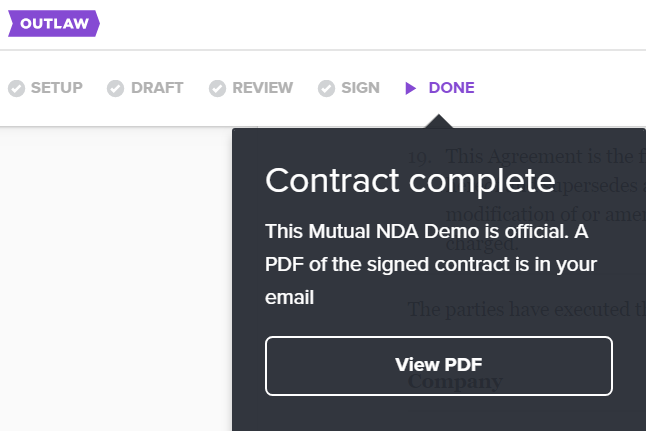Screen dimensions: 646x431
Task: Click the popup's pointer caret below DONE
Action: coord(439,121)
